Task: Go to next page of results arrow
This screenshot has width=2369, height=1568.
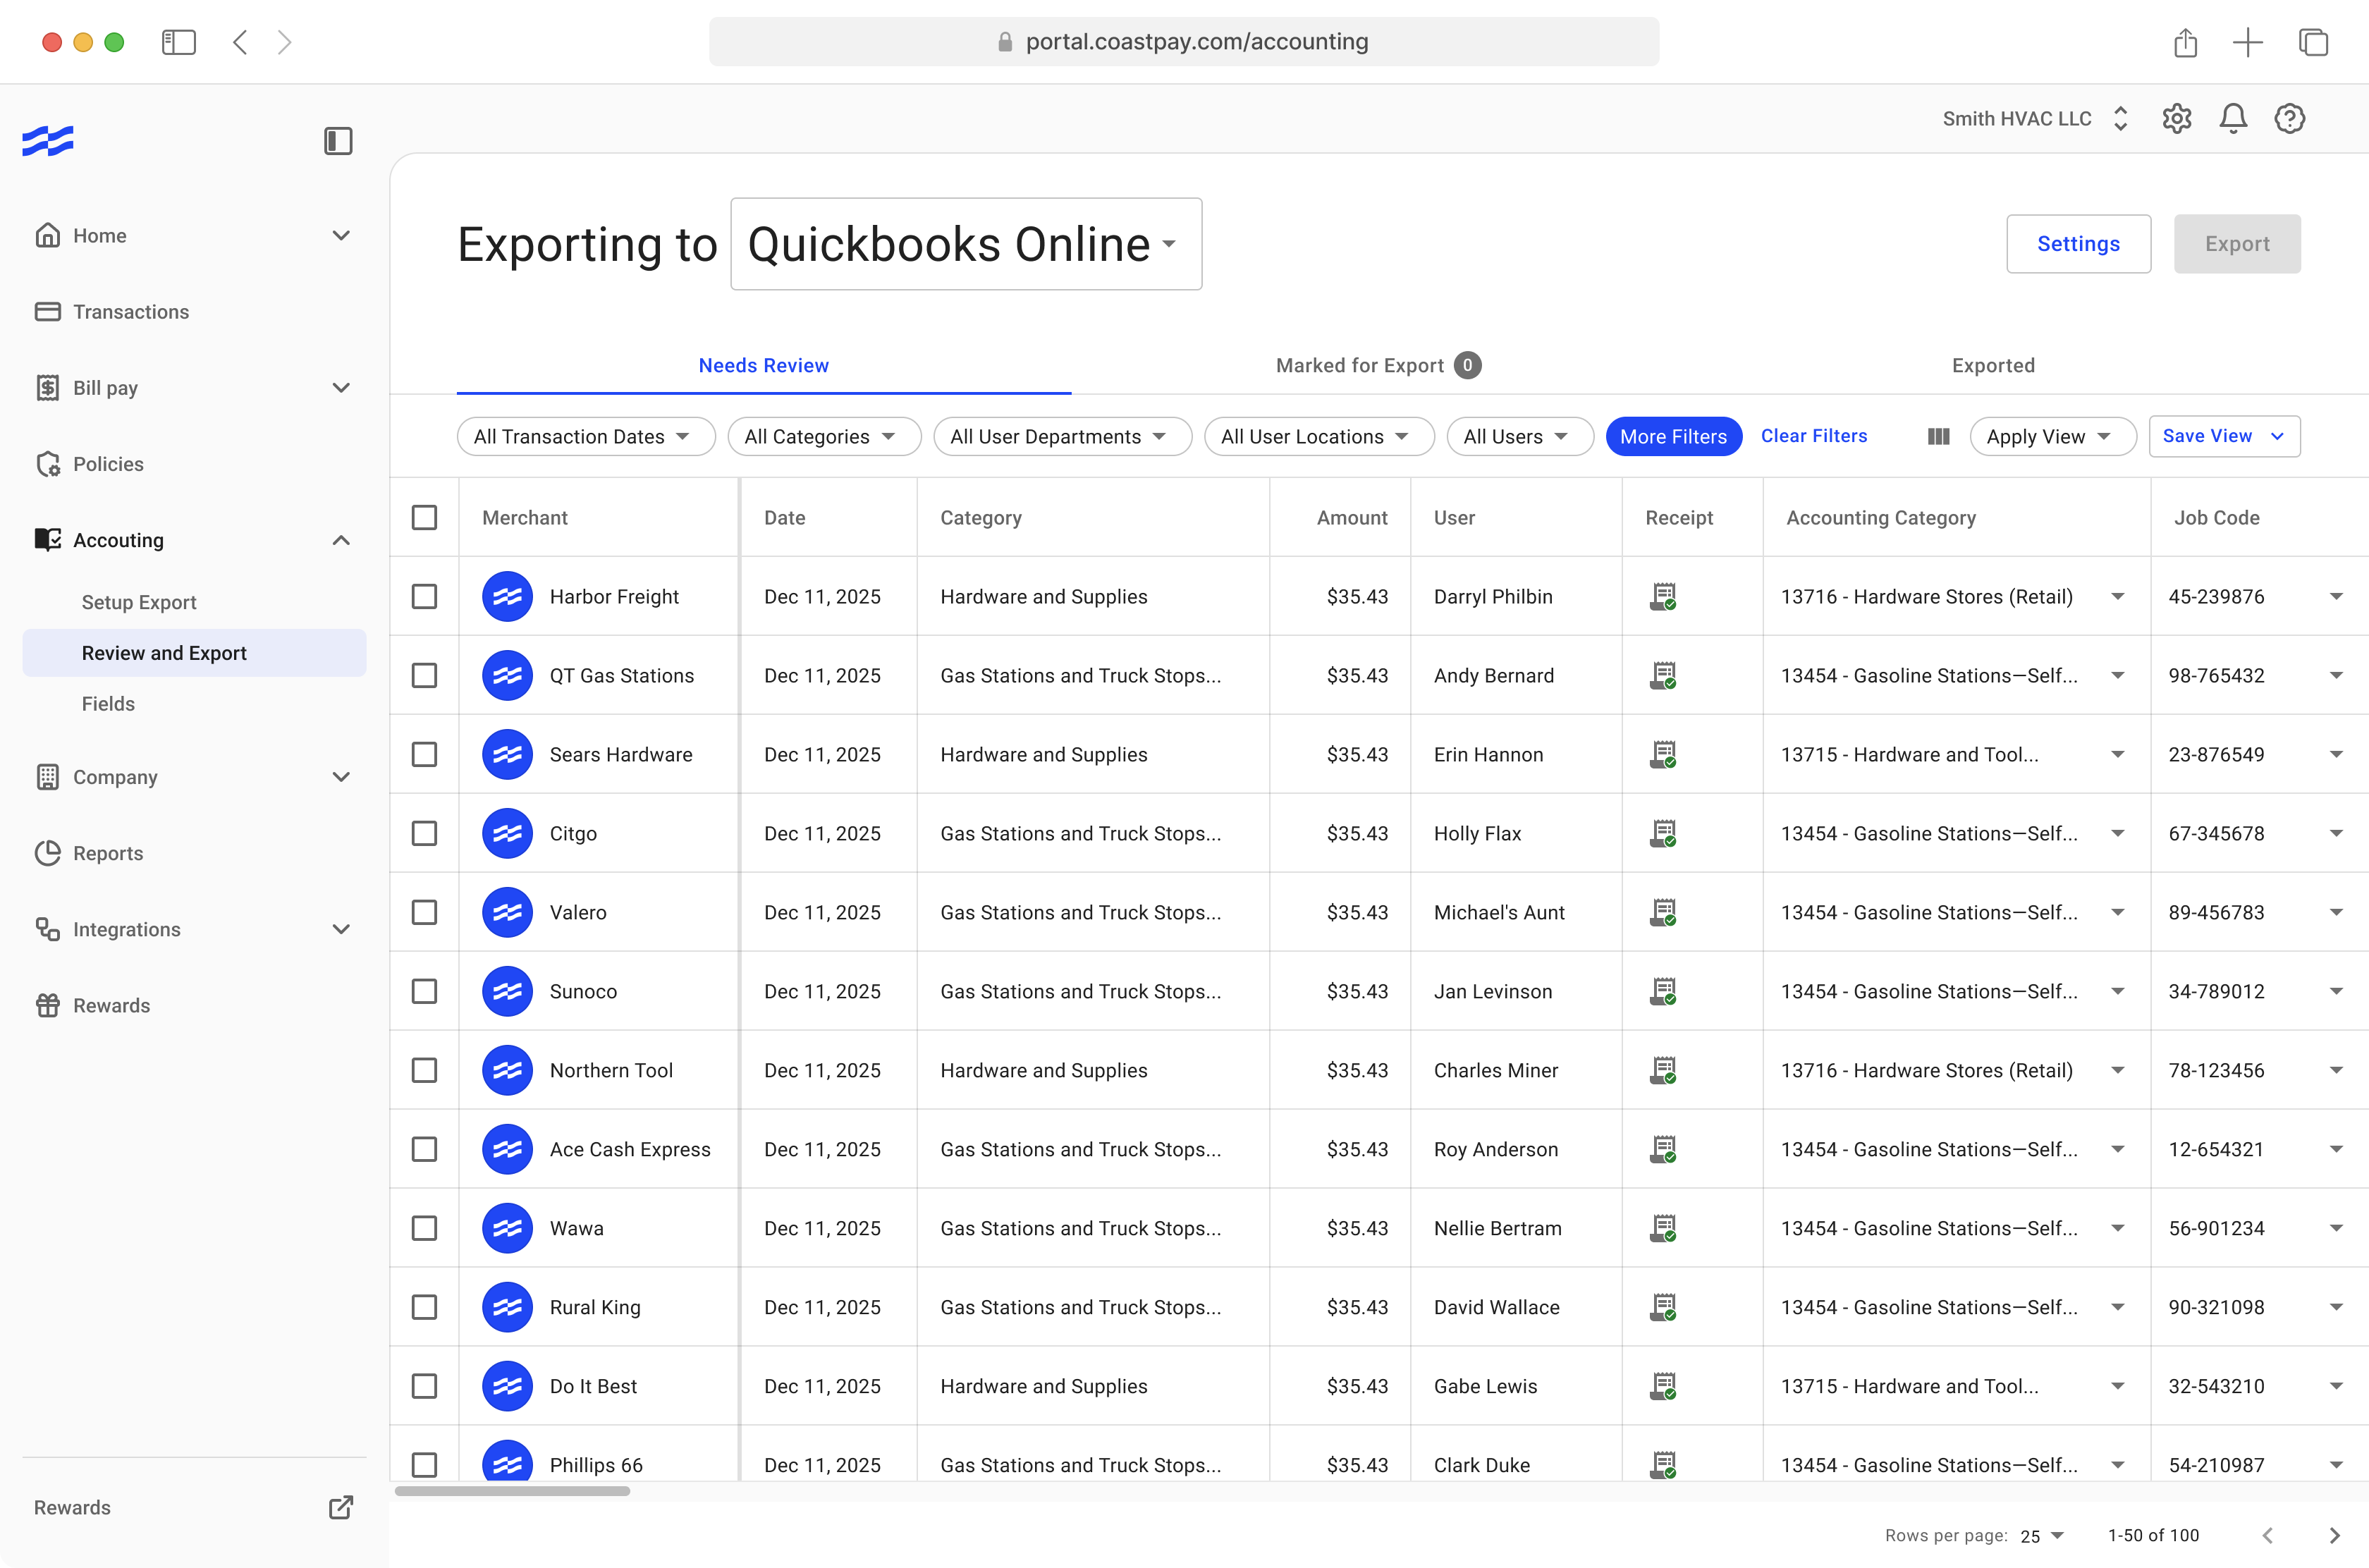Action: pyautogui.click(x=2334, y=1535)
